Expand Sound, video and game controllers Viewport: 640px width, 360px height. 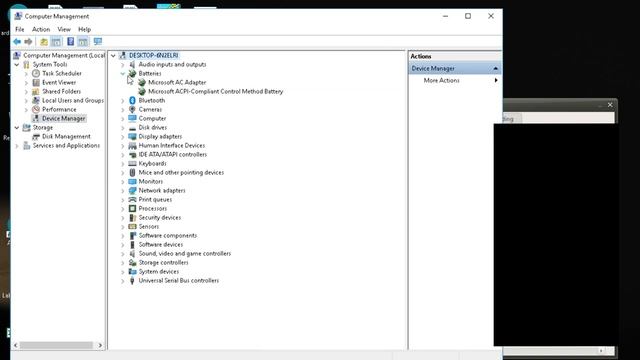pyautogui.click(x=122, y=254)
